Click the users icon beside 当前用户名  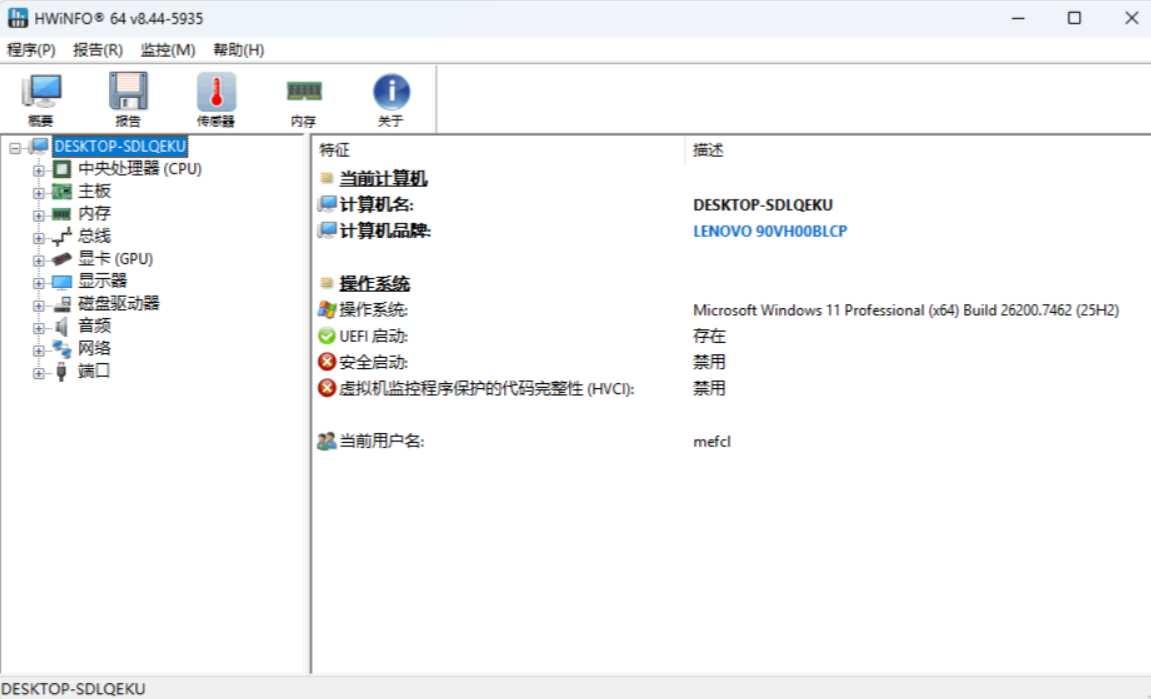(327, 441)
